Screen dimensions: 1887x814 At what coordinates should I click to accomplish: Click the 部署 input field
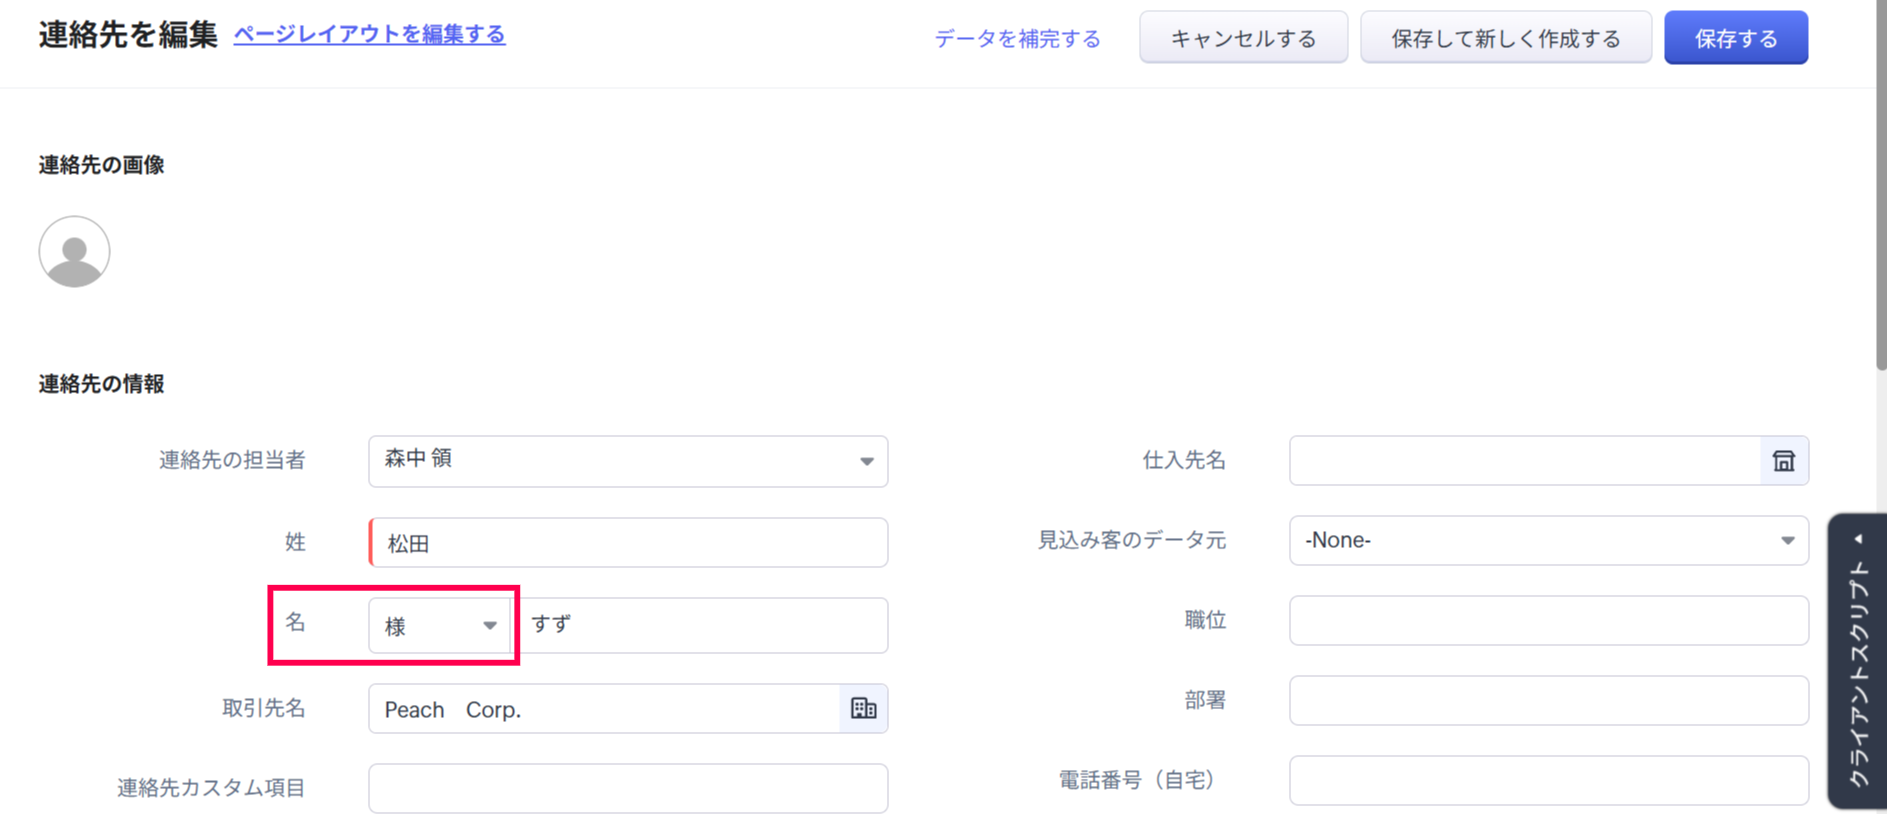click(1547, 701)
